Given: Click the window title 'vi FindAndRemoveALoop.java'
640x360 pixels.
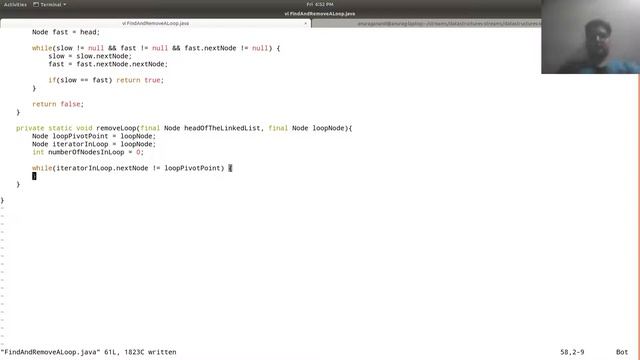Looking at the screenshot, I should pos(320,13).
